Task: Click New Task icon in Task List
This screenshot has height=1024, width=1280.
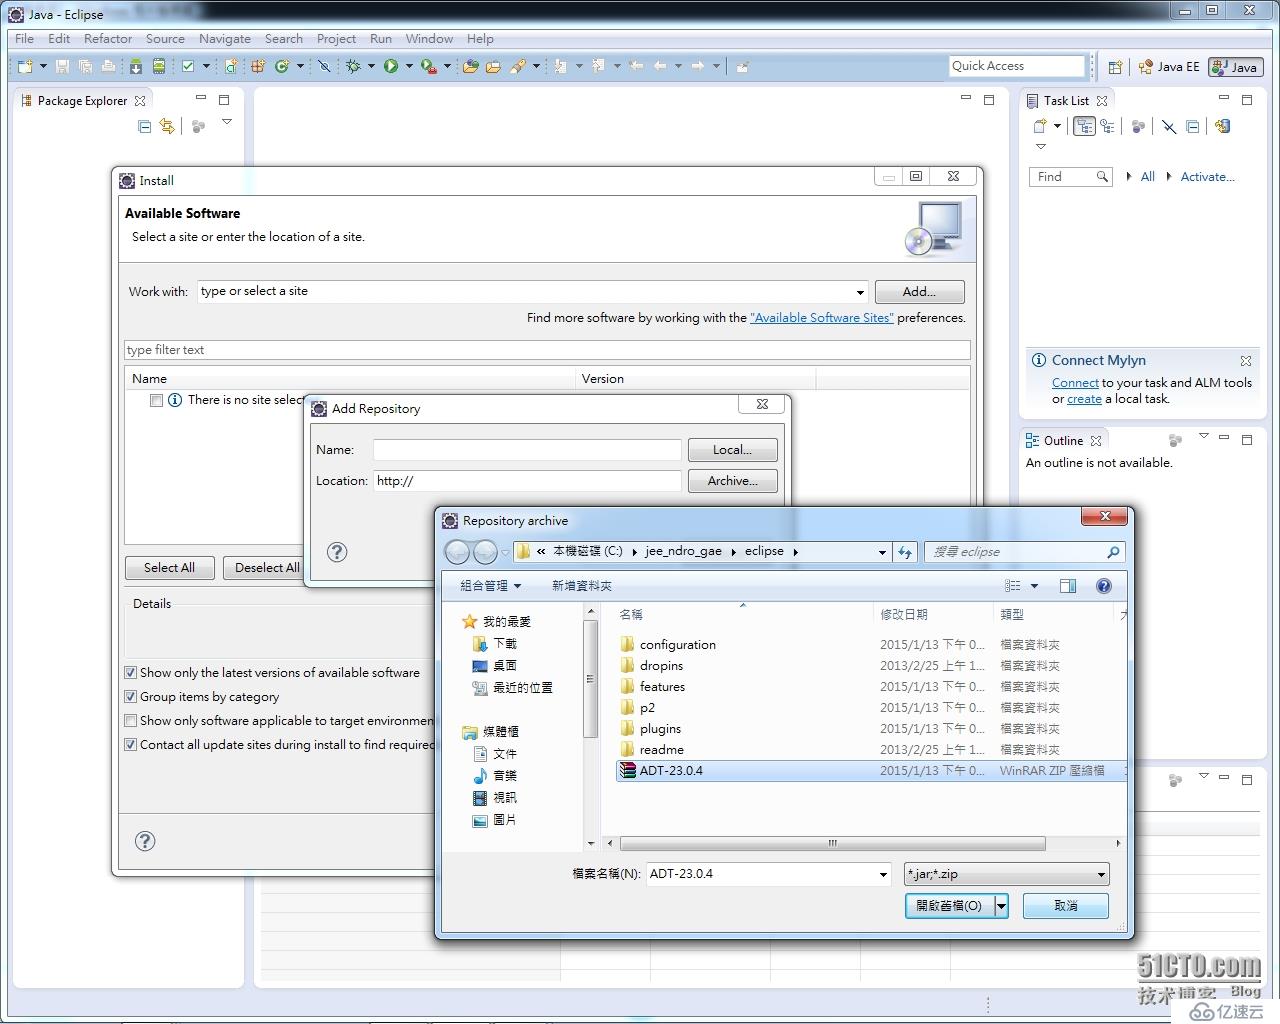Action: coord(1040,126)
